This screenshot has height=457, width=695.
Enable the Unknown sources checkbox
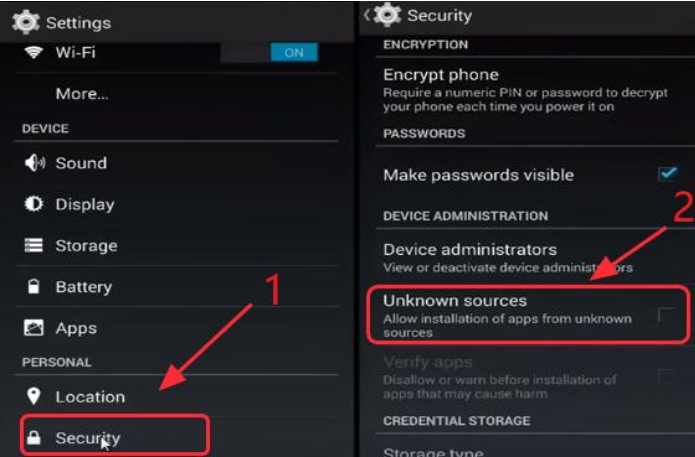(x=666, y=316)
